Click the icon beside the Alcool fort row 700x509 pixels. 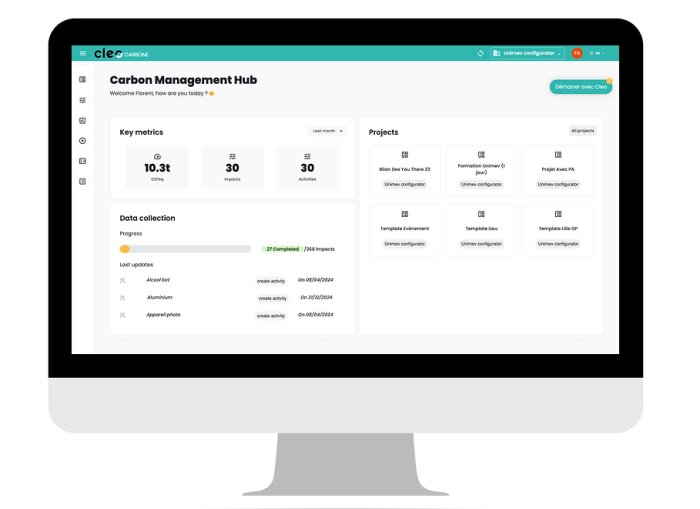123,280
